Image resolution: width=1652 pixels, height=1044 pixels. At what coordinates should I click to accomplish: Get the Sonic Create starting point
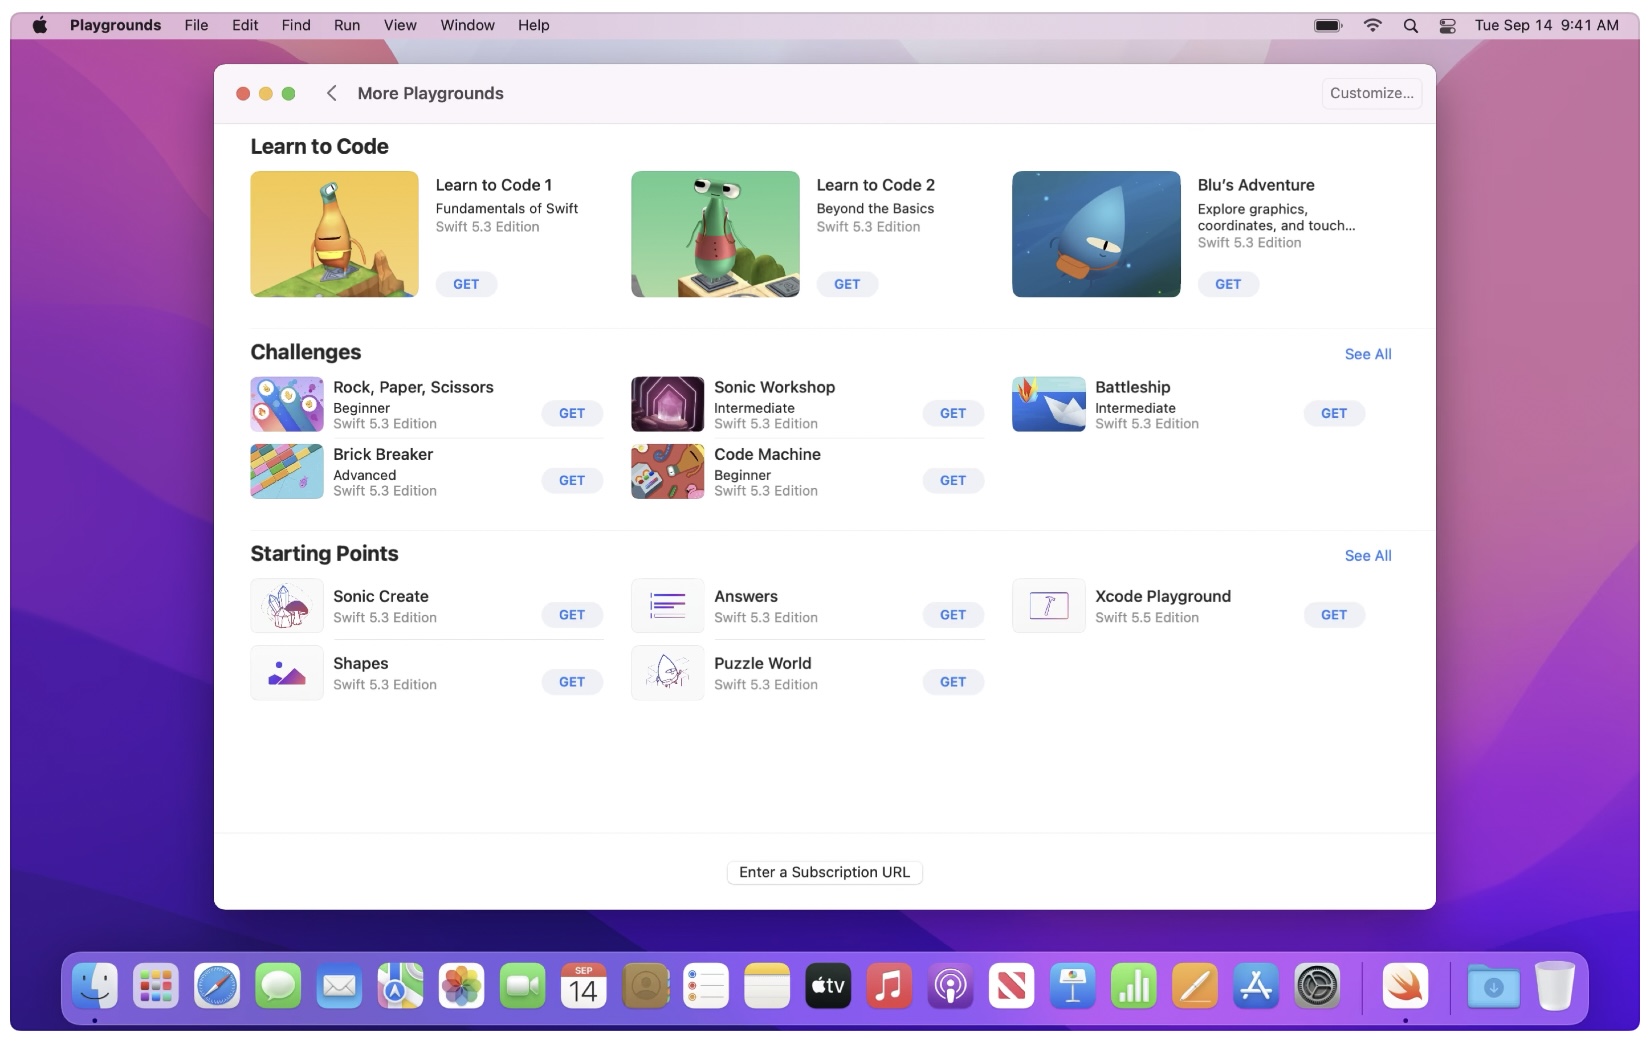[572, 615]
